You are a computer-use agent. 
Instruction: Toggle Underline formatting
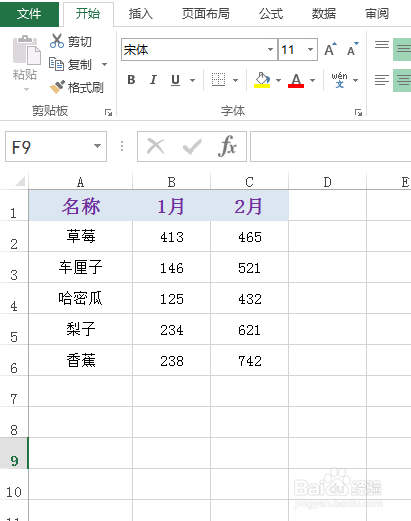[175, 80]
